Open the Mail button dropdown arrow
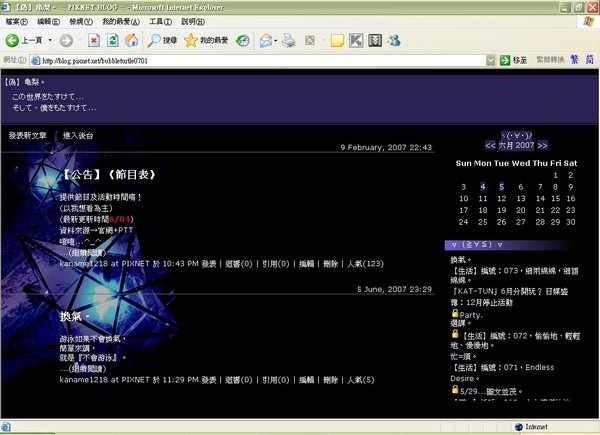Viewport: 600px width, 435px height. click(276, 41)
